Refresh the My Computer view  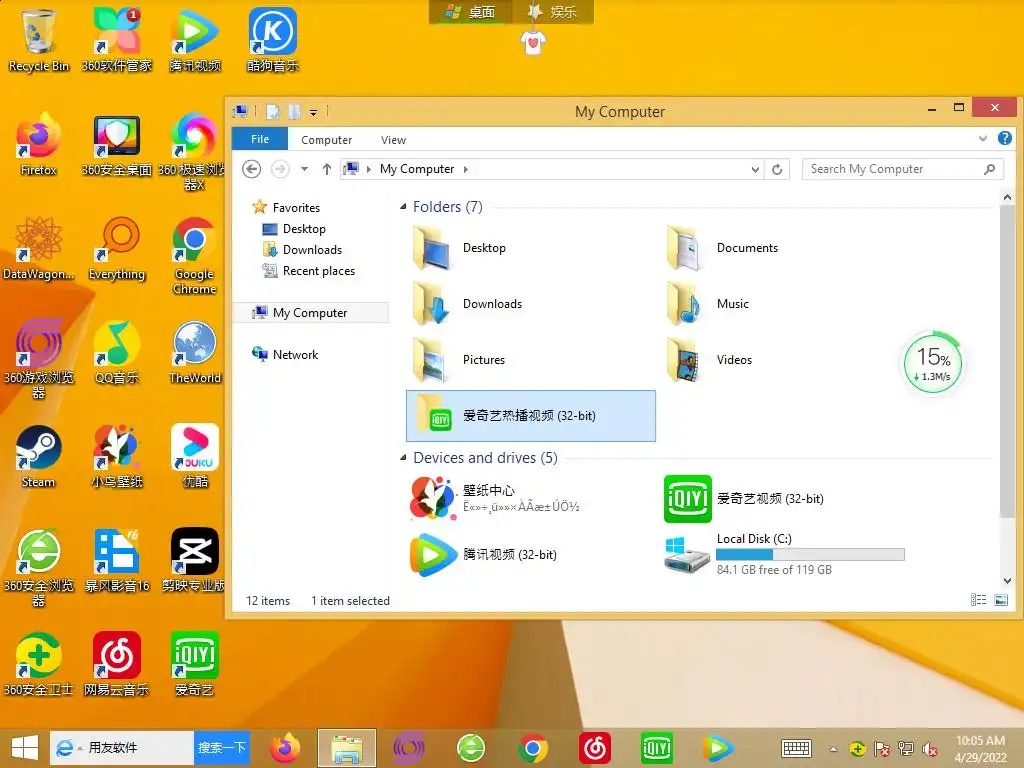(x=777, y=169)
